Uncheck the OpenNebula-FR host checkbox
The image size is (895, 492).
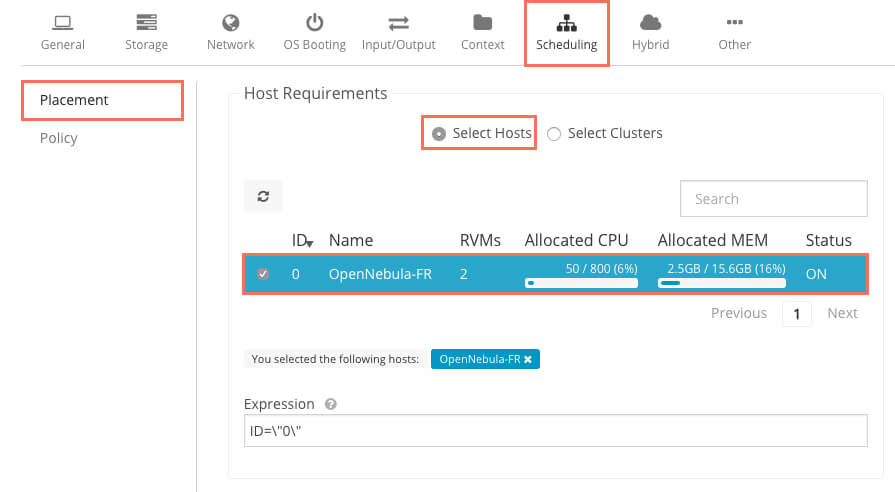(x=263, y=274)
